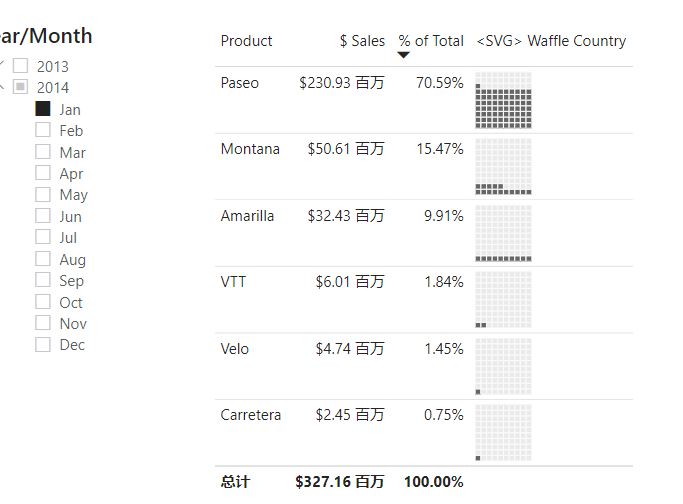Uncheck the Jan checkbox

tap(43, 109)
